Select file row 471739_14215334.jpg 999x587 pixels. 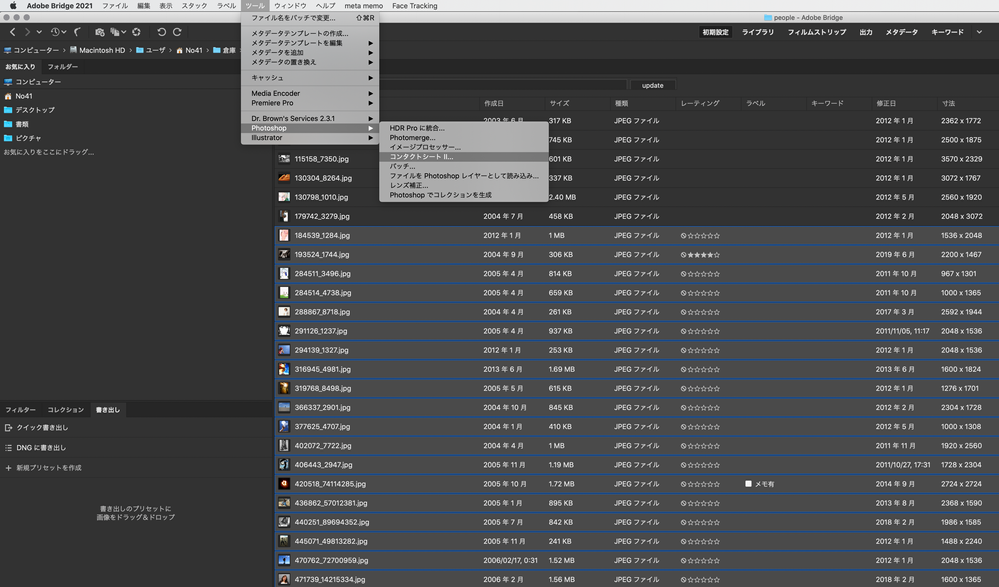636,579
